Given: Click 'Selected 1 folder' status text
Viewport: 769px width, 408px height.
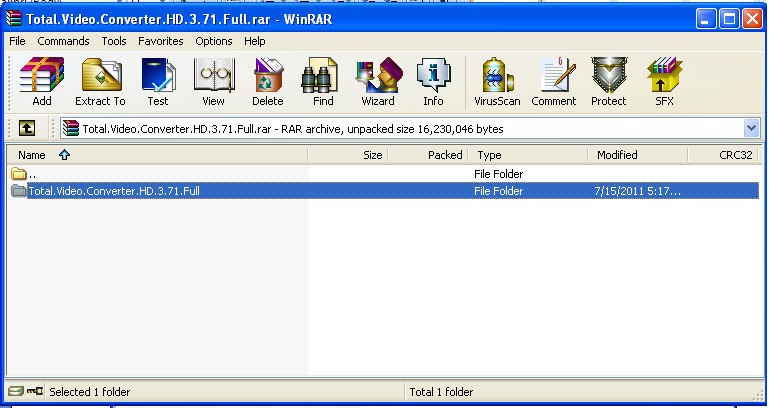Looking at the screenshot, I should point(90,392).
